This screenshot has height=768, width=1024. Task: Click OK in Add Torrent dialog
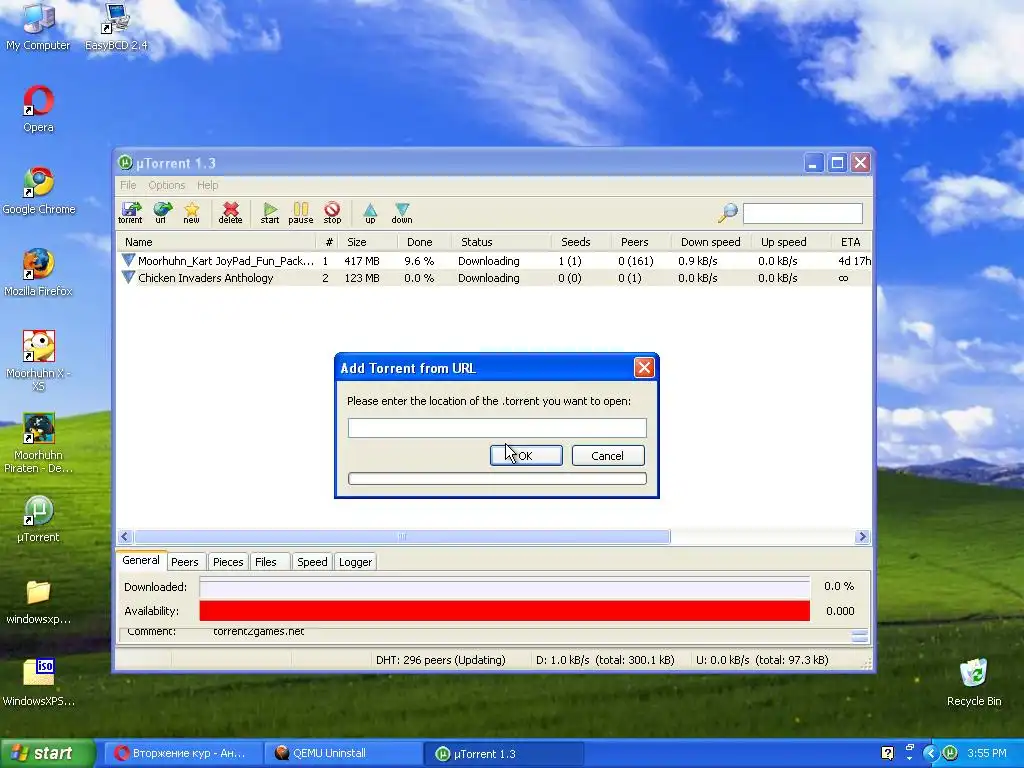[526, 456]
